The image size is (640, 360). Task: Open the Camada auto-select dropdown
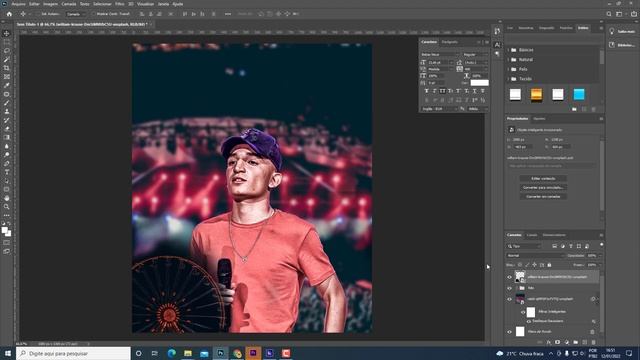(76, 14)
